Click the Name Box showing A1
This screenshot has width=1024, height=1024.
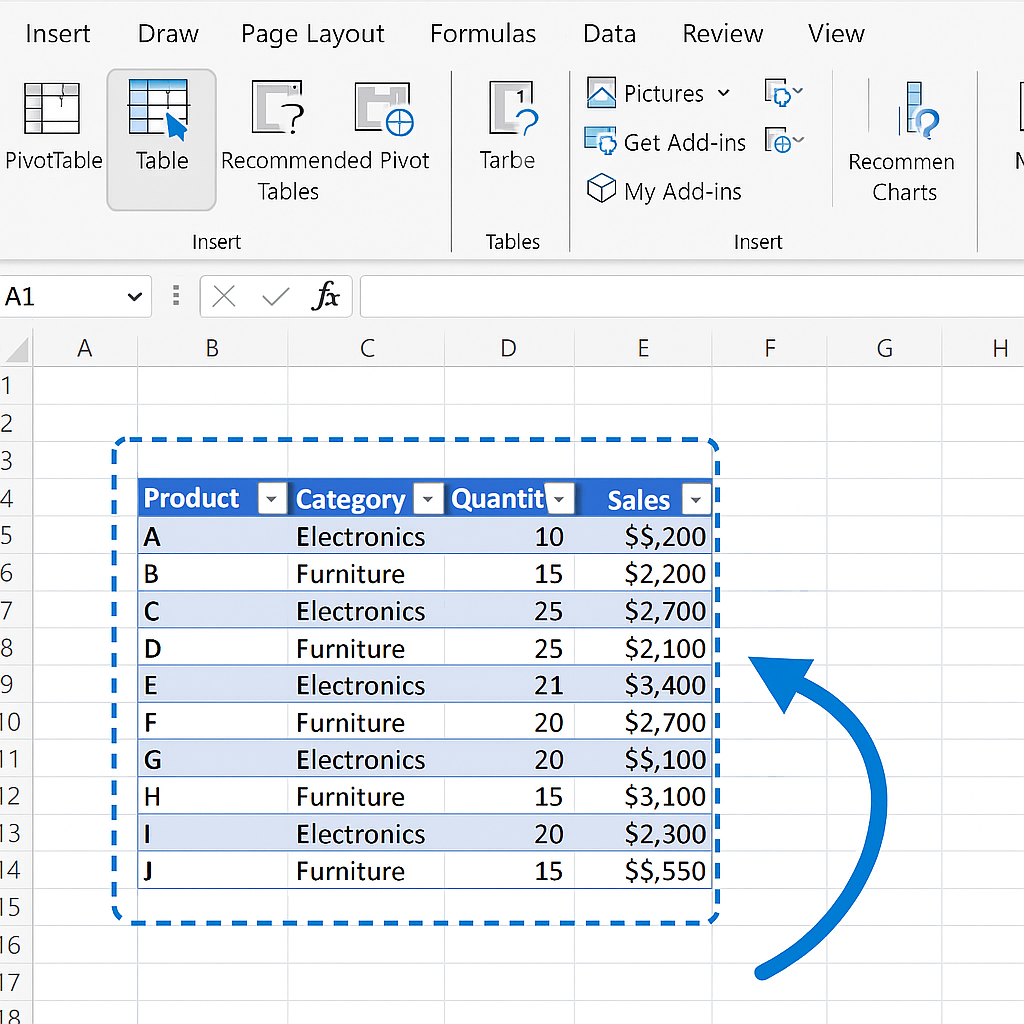[x=75, y=296]
